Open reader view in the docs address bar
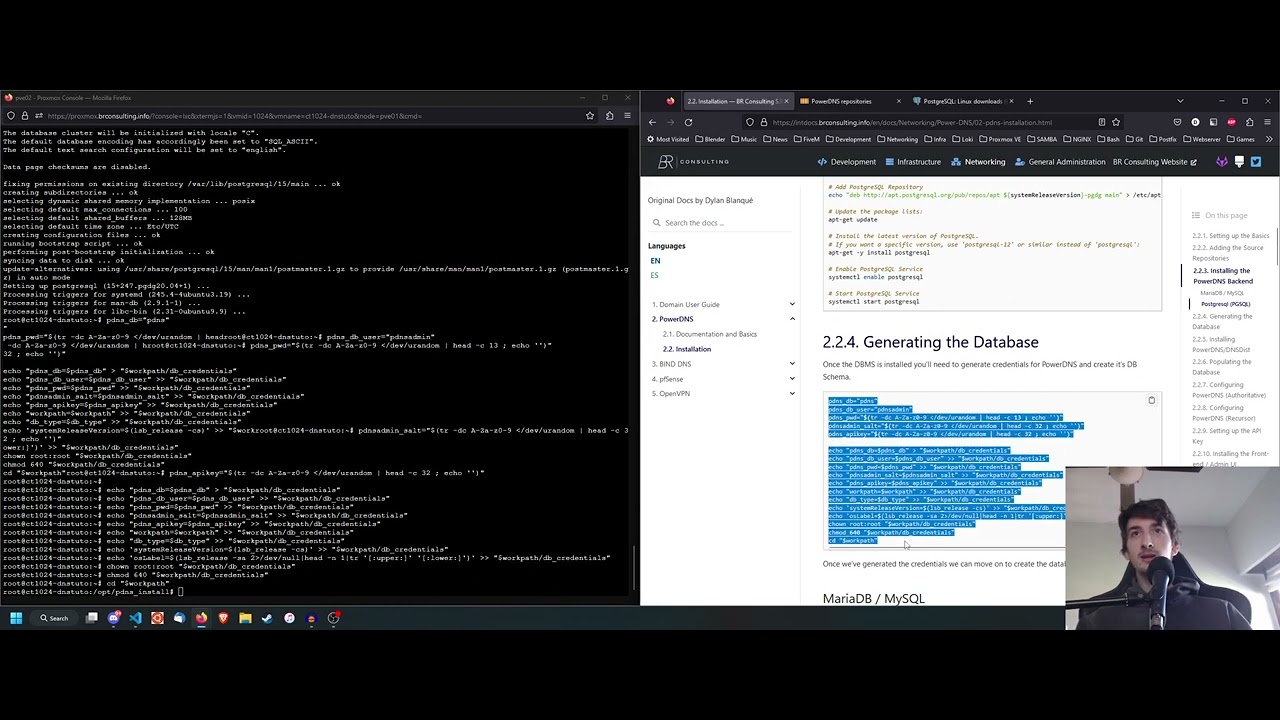The width and height of the screenshot is (1280, 720). click(x=1101, y=122)
